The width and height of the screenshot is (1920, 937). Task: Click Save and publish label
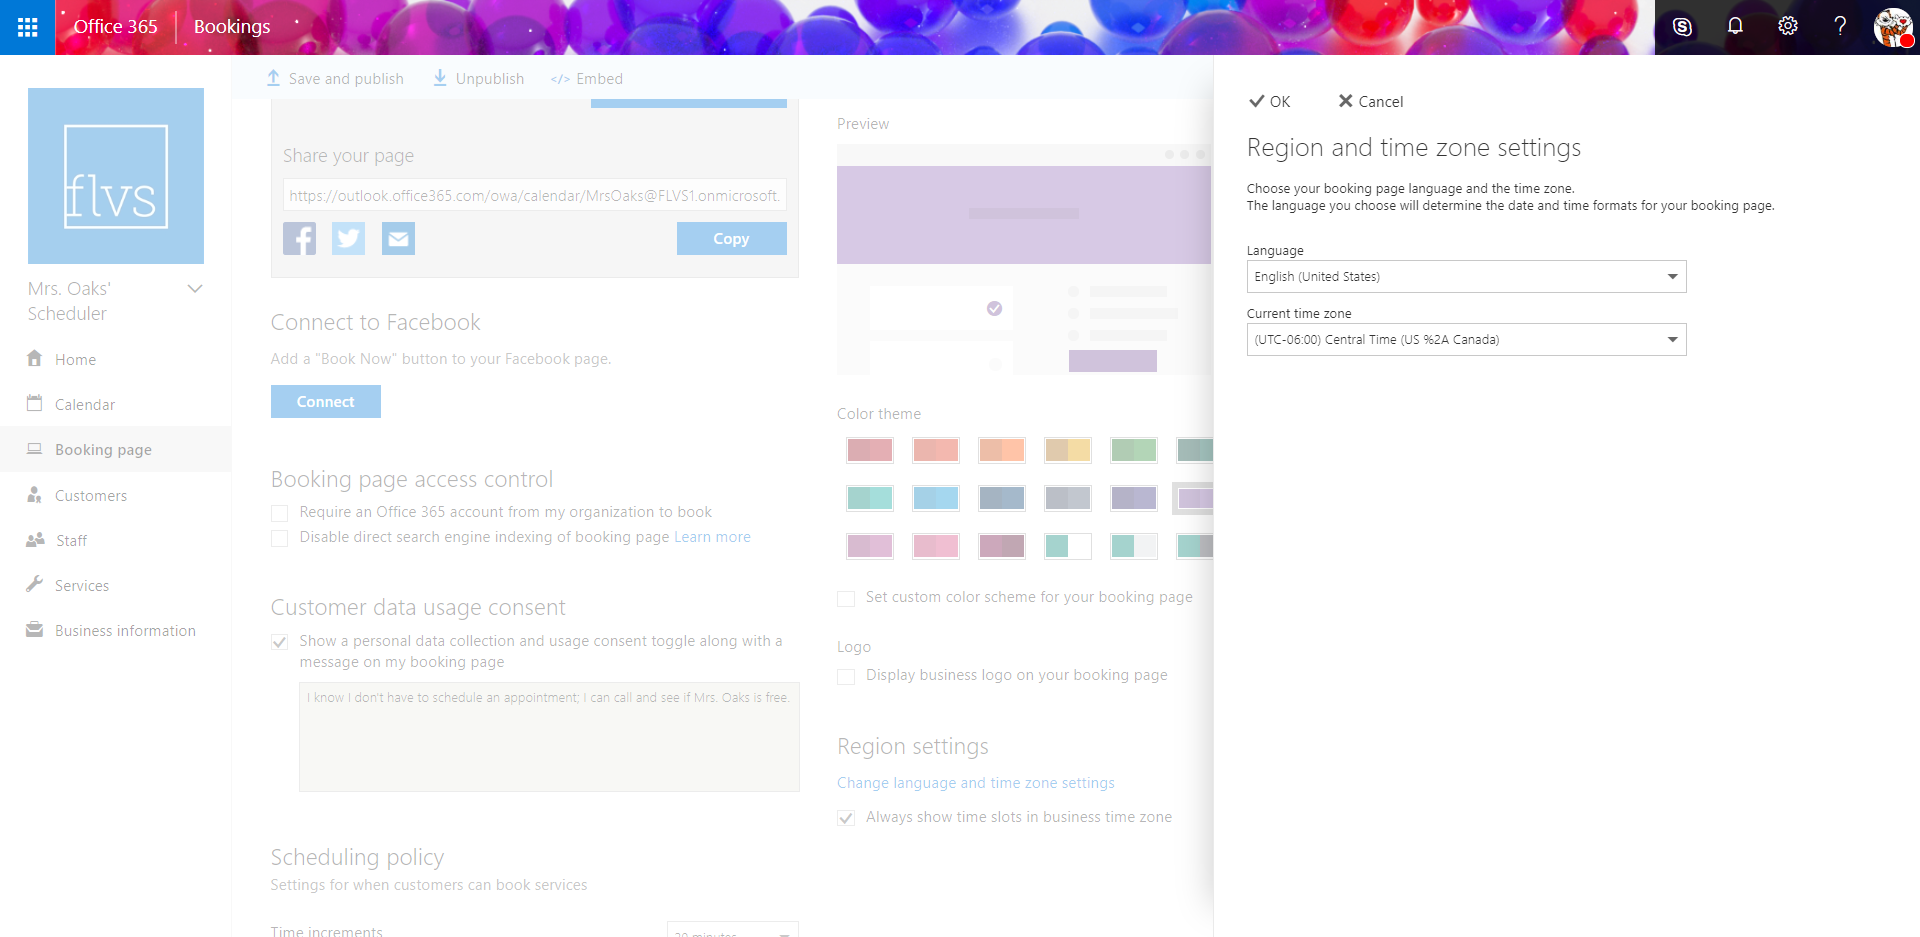pos(346,79)
